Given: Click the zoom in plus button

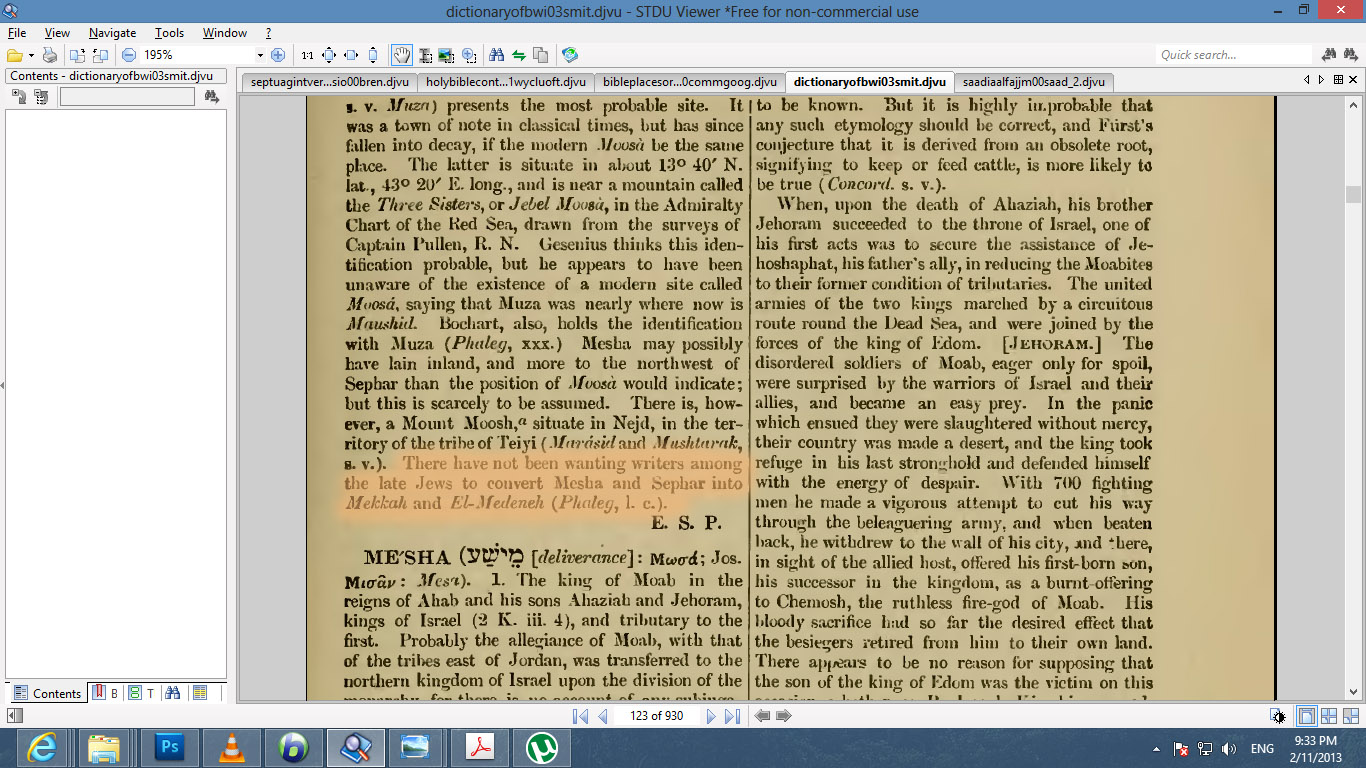Looking at the screenshot, I should click(x=278, y=55).
